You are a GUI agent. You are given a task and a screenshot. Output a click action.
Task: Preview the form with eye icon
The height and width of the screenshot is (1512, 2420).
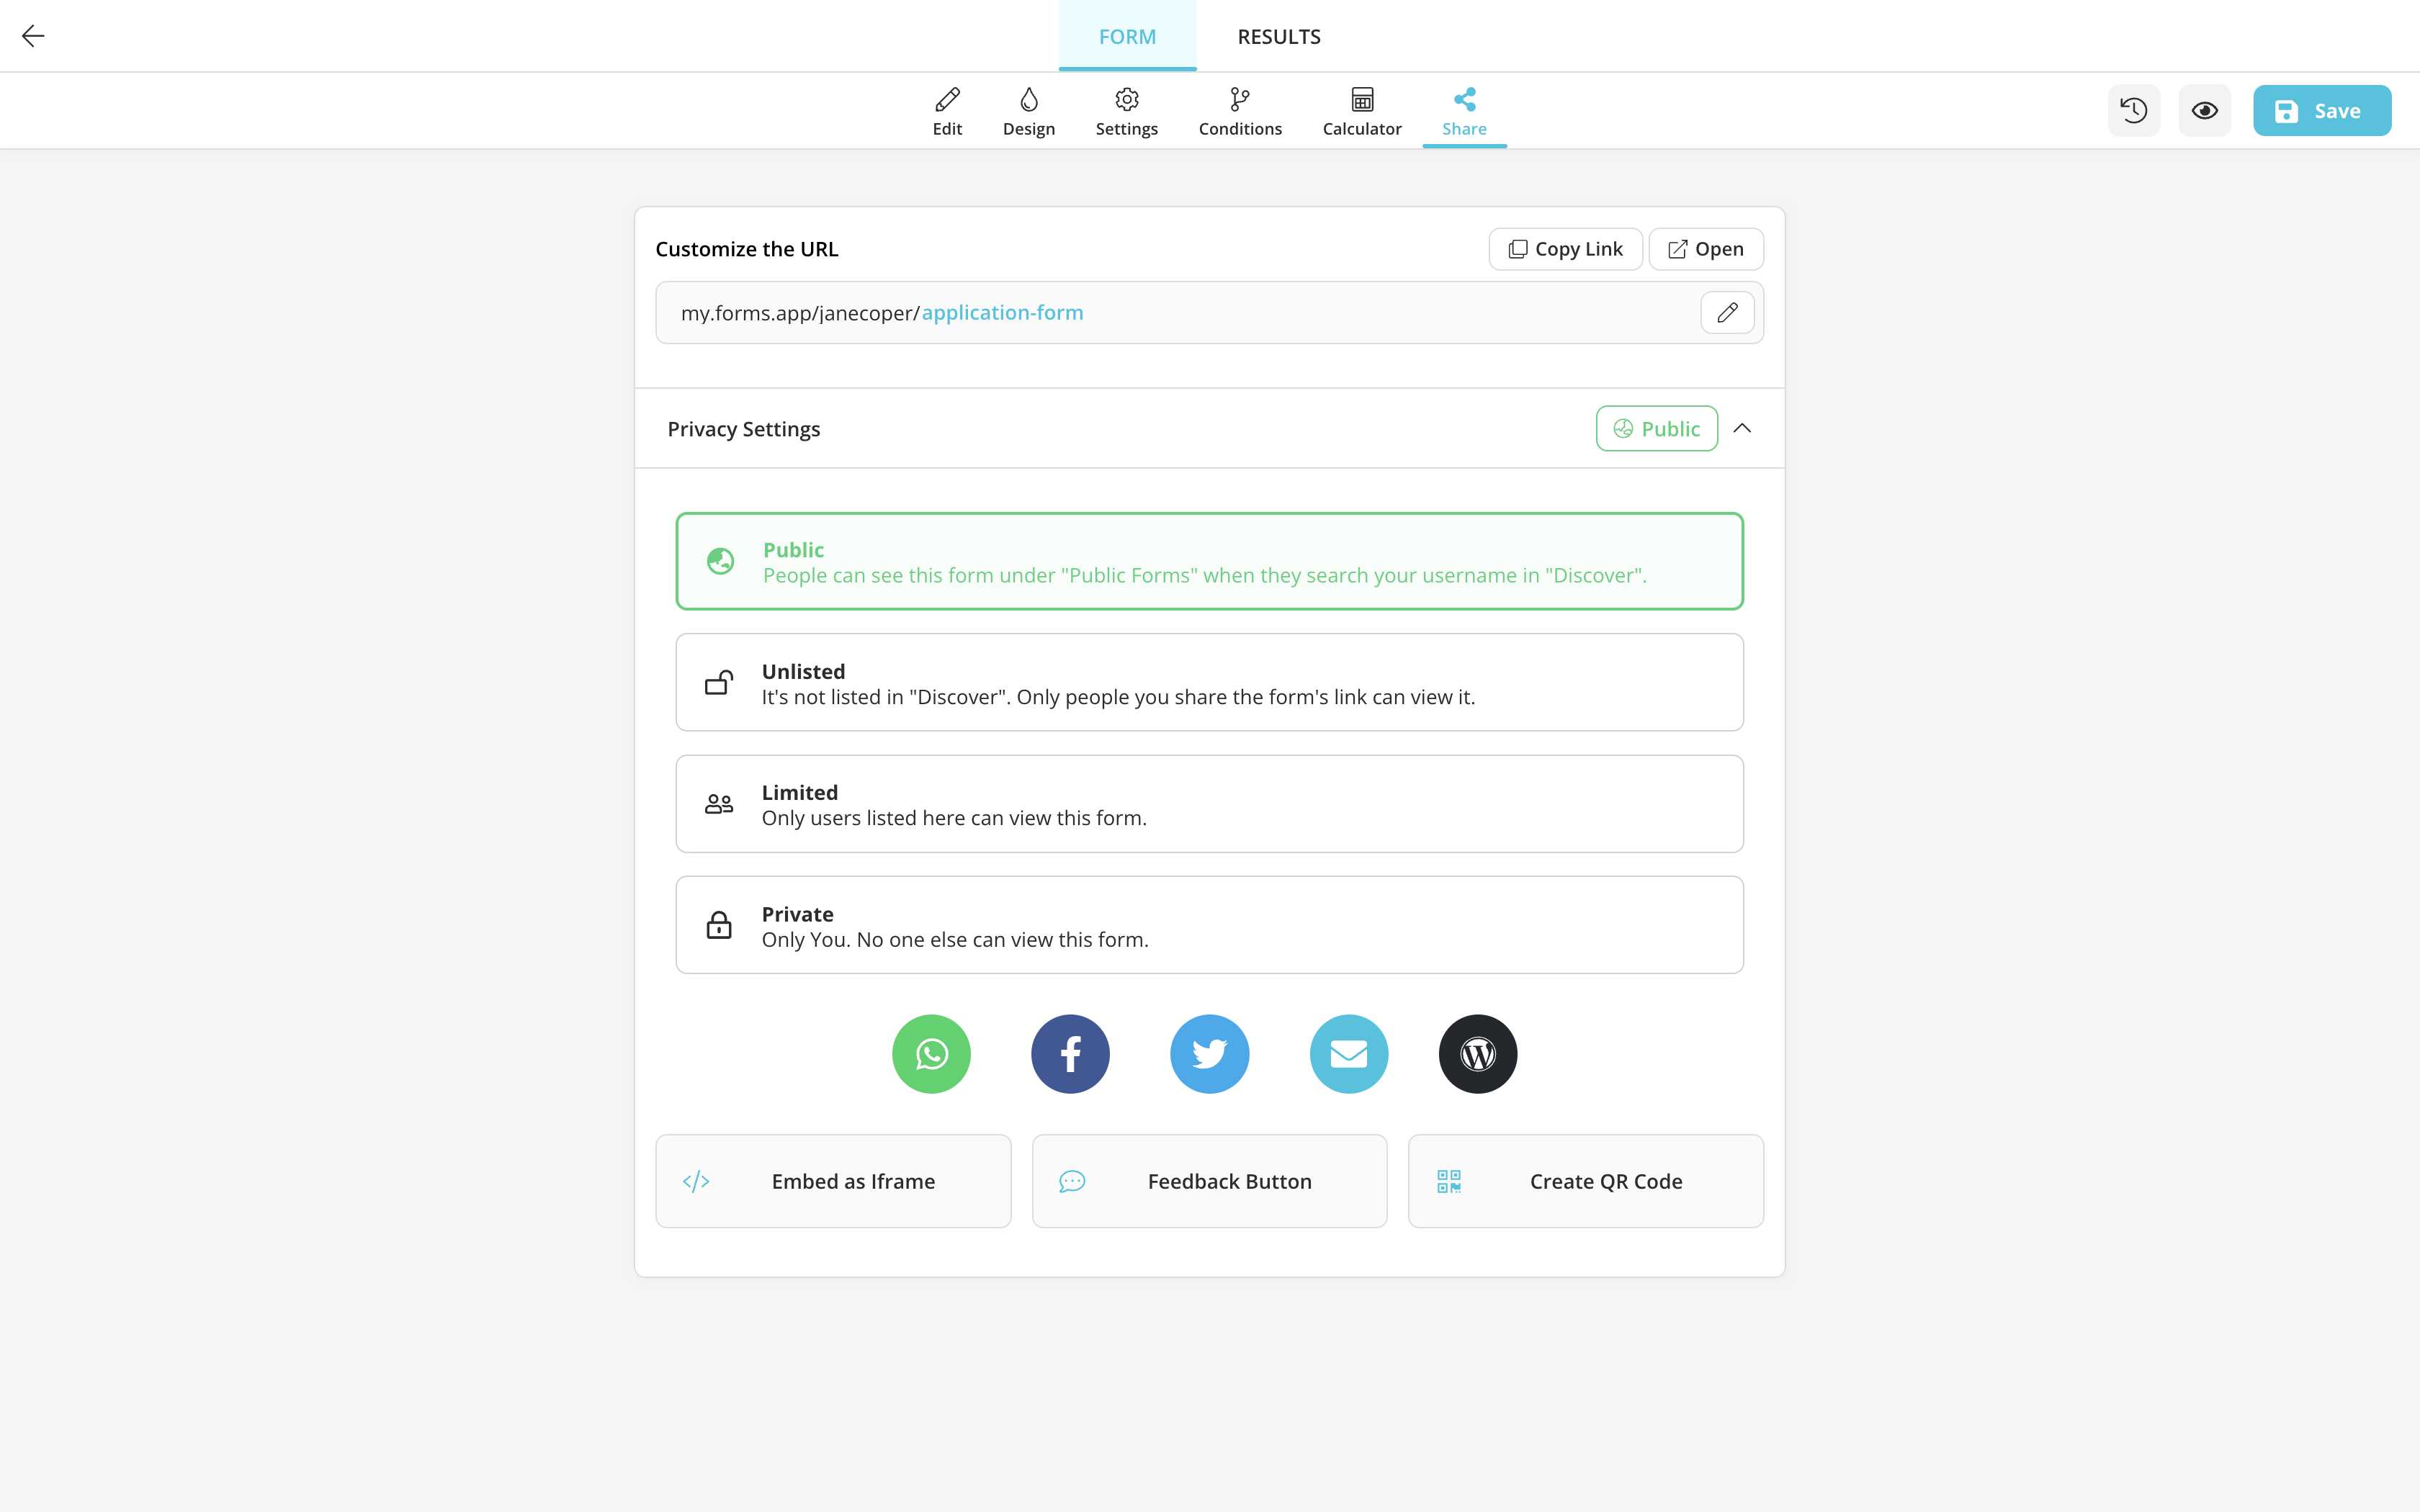2205,110
